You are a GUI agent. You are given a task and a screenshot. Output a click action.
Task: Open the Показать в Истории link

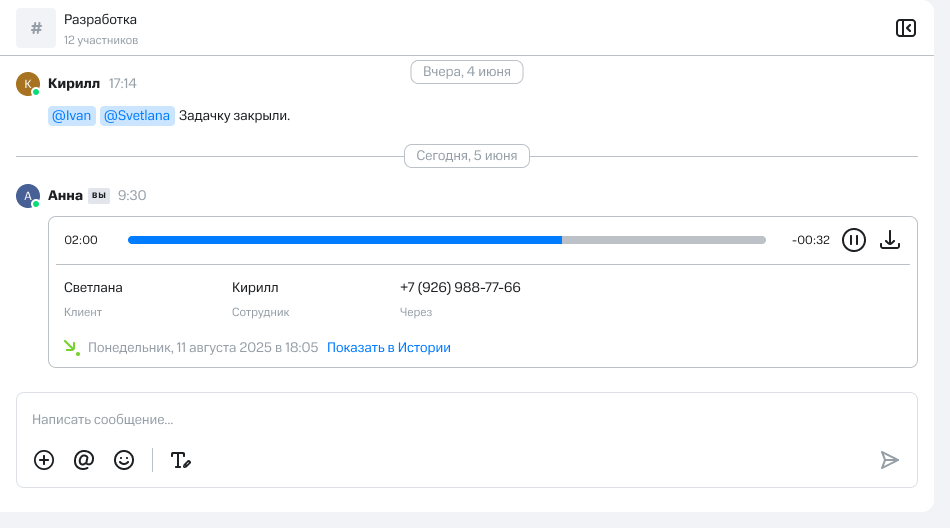(388, 348)
